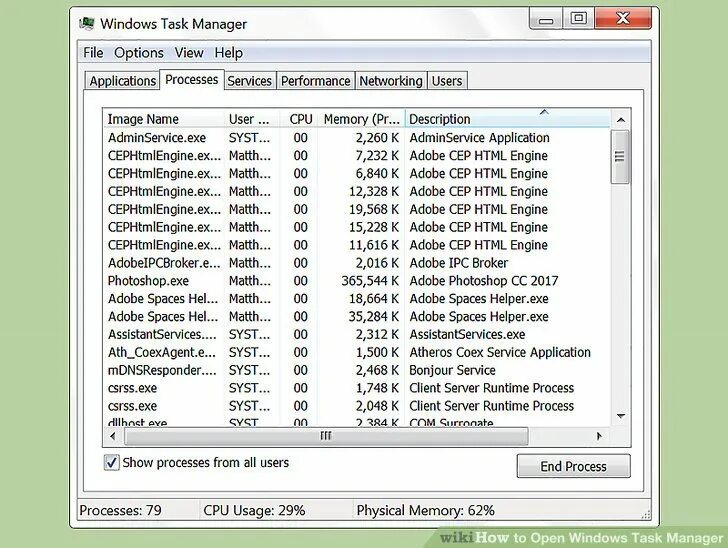Switch to the Users tab

pos(447,81)
